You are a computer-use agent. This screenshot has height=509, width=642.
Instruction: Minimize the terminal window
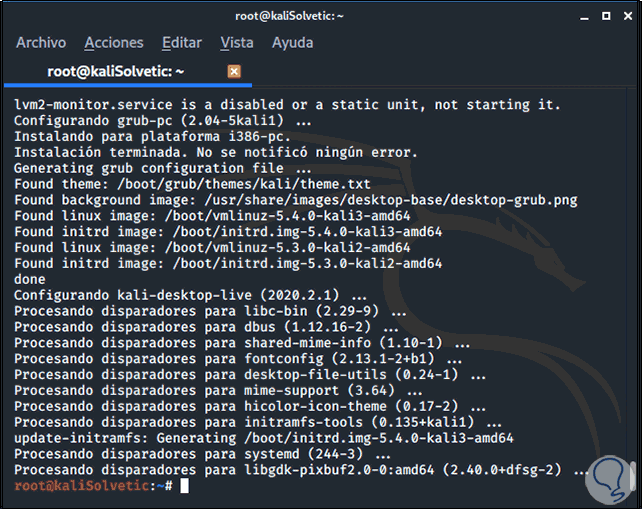coord(584,16)
